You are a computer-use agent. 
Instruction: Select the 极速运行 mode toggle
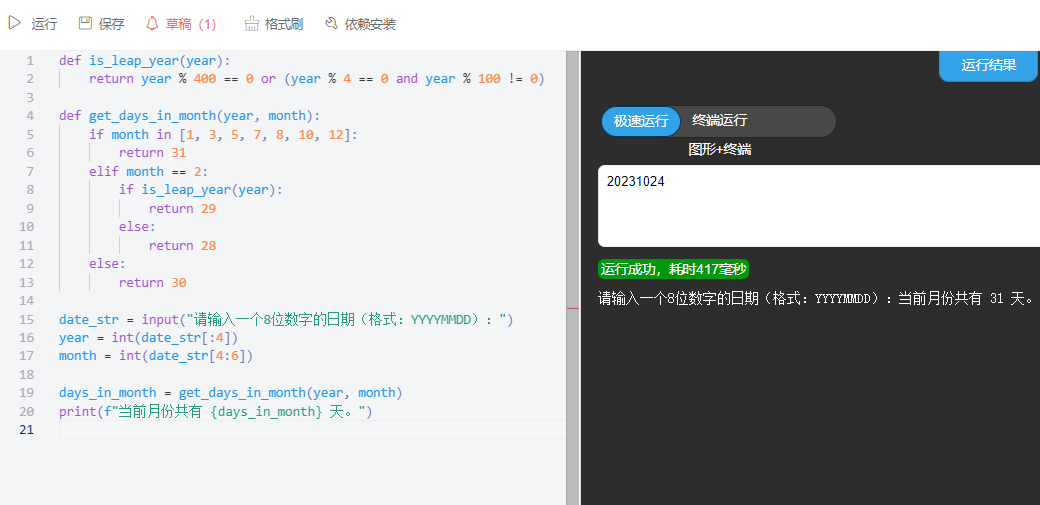tap(641, 121)
